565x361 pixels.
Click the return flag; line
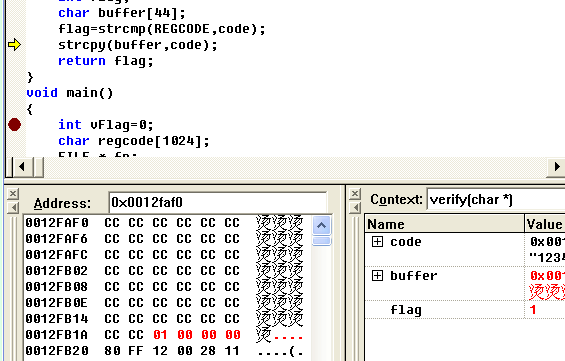[x=106, y=61]
